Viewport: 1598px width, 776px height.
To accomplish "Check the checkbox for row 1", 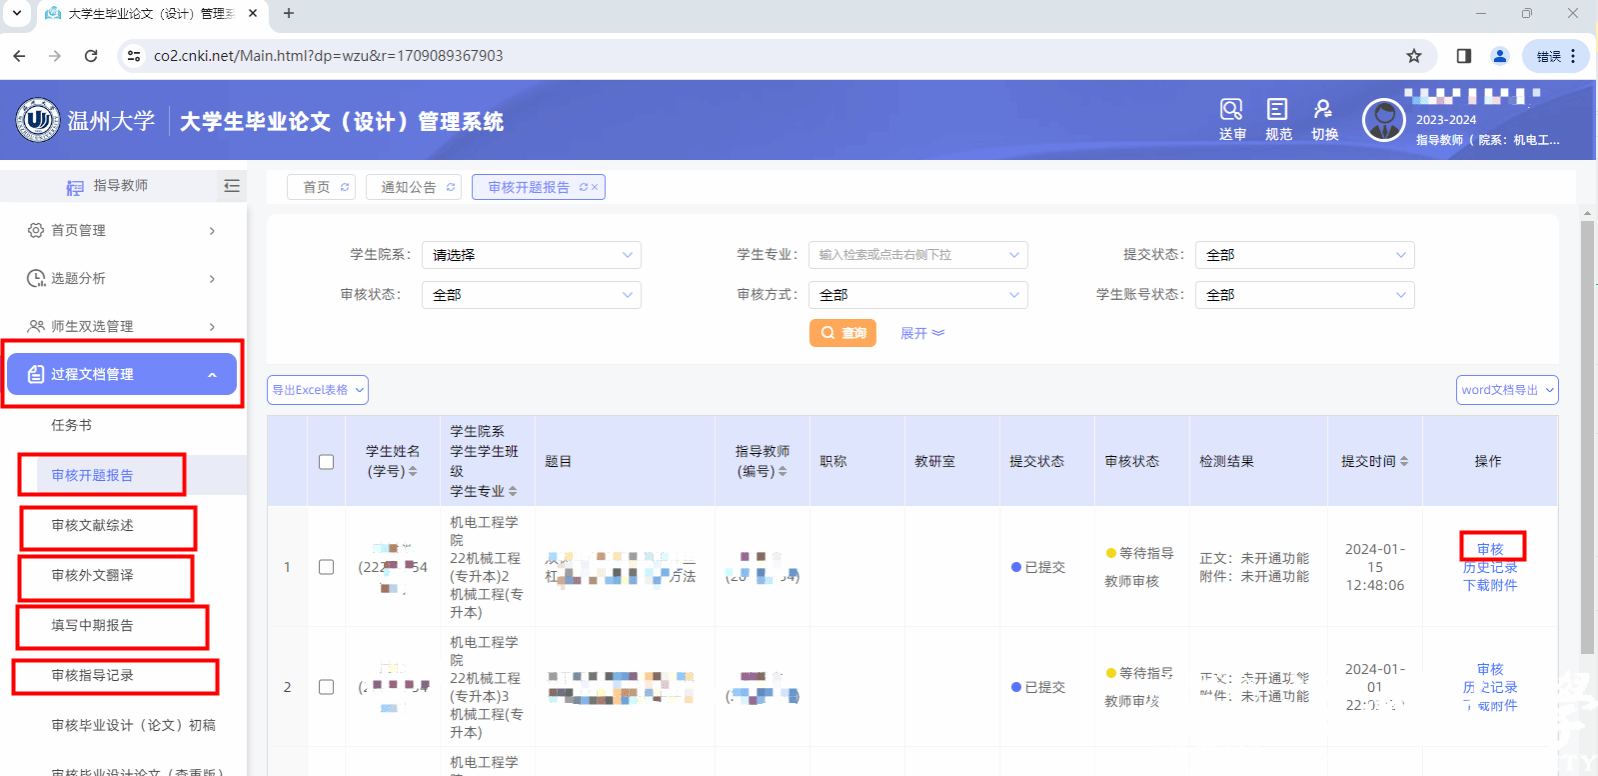I will 326,567.
